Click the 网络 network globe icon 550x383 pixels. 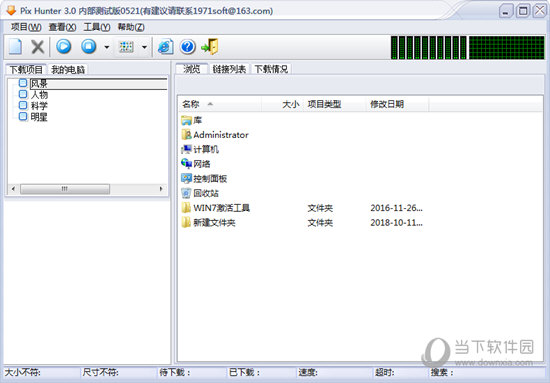coord(186,164)
